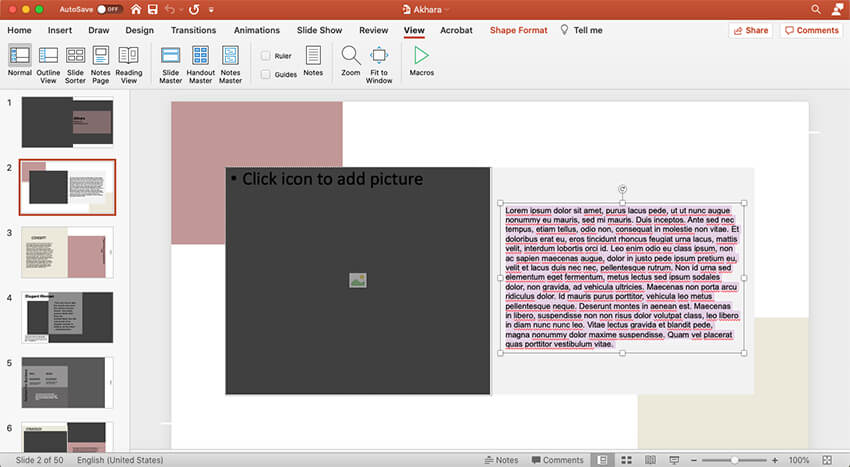Screen dimensions: 850x467
Task: Open the Shape Format tab
Action: click(518, 30)
